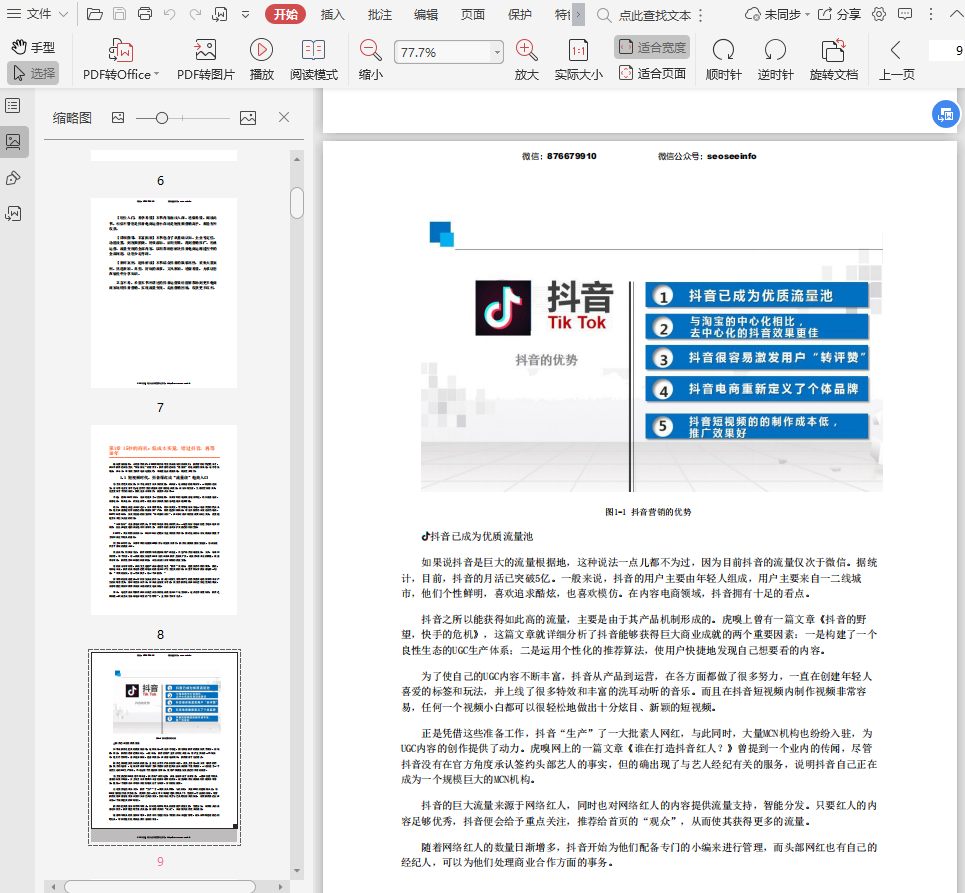Open the PDF转Office converter
The width and height of the screenshot is (965, 893).
[121, 60]
